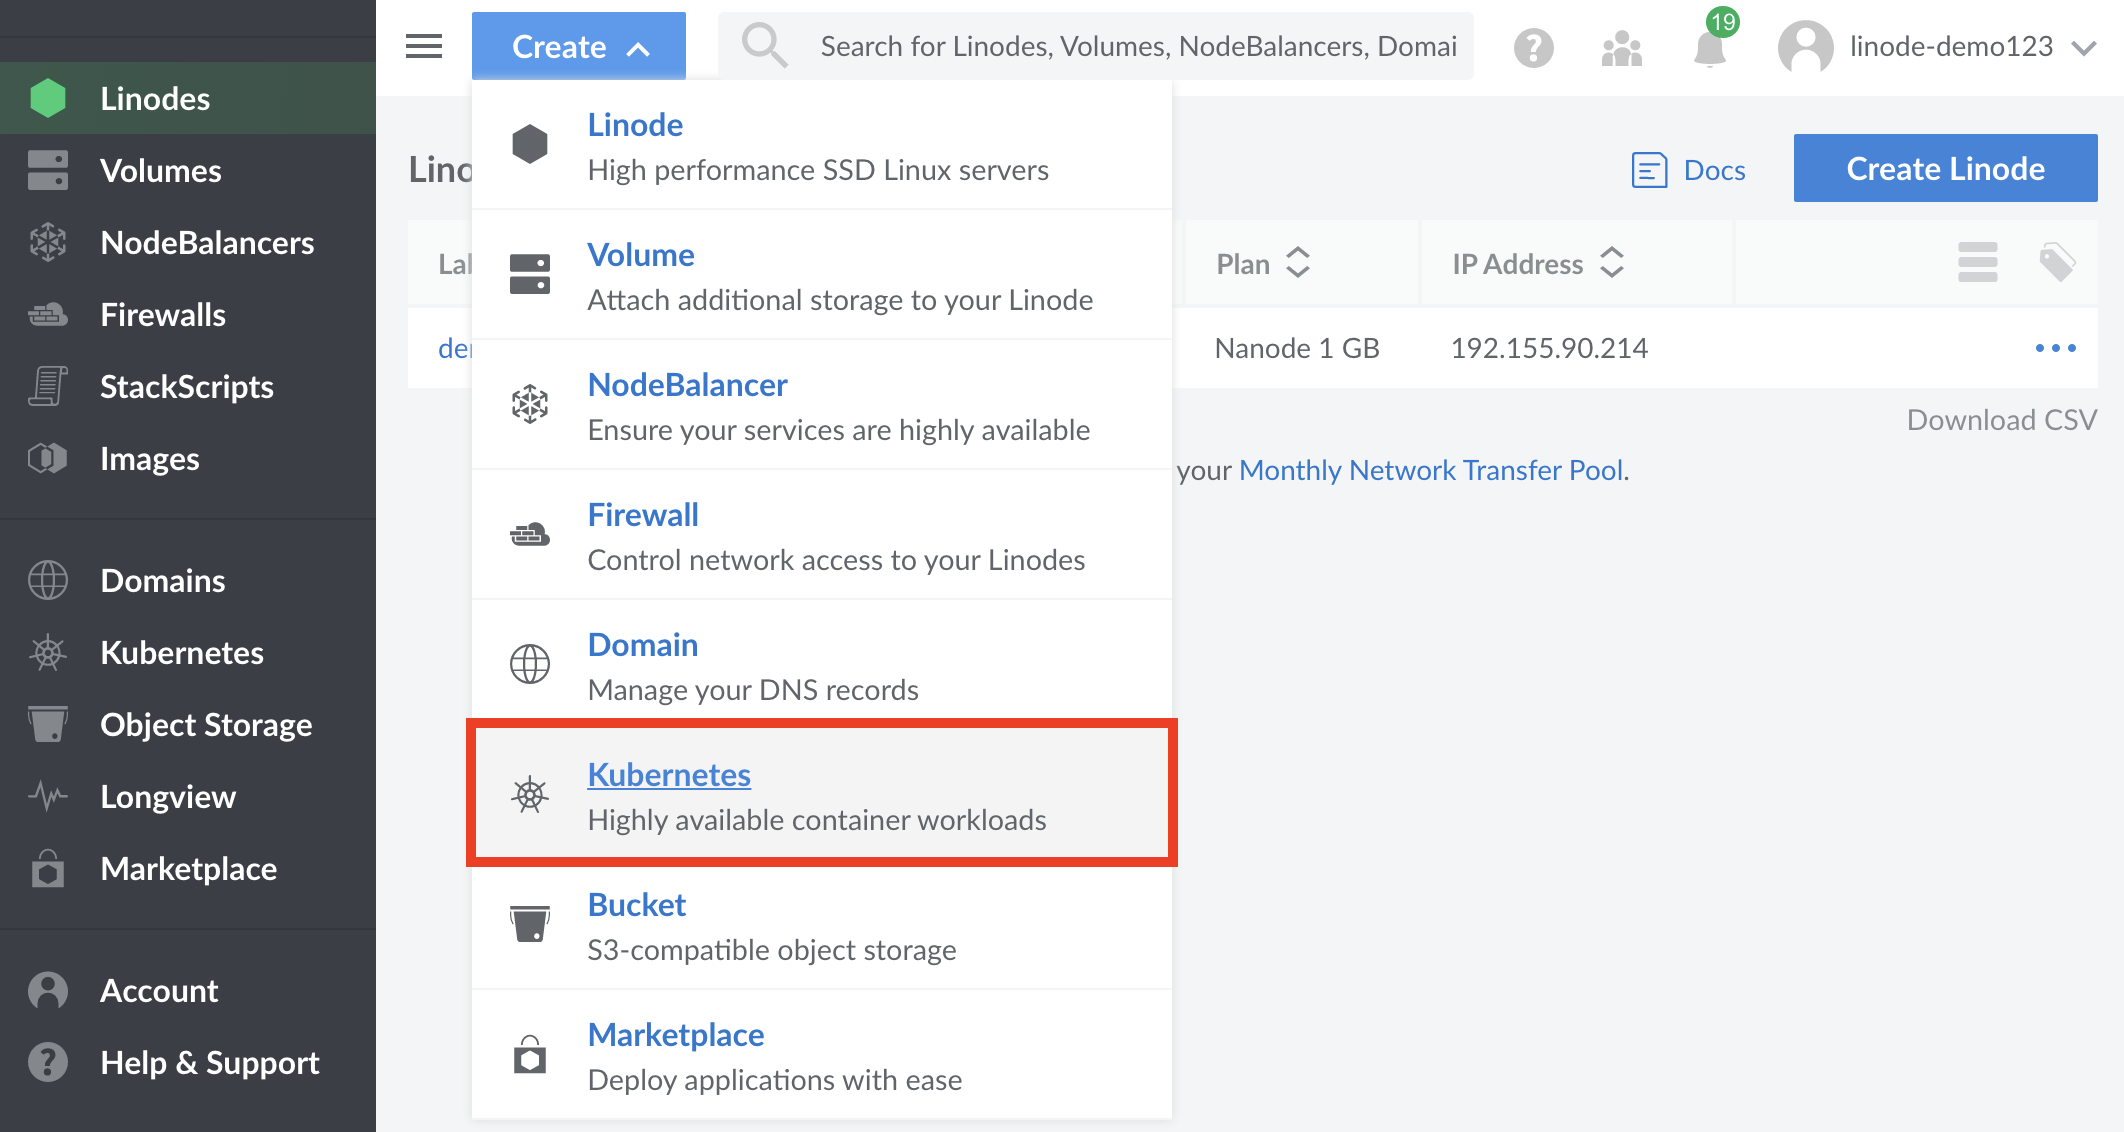The height and width of the screenshot is (1132, 2124).
Task: Select the Images section icon
Action: click(47, 458)
